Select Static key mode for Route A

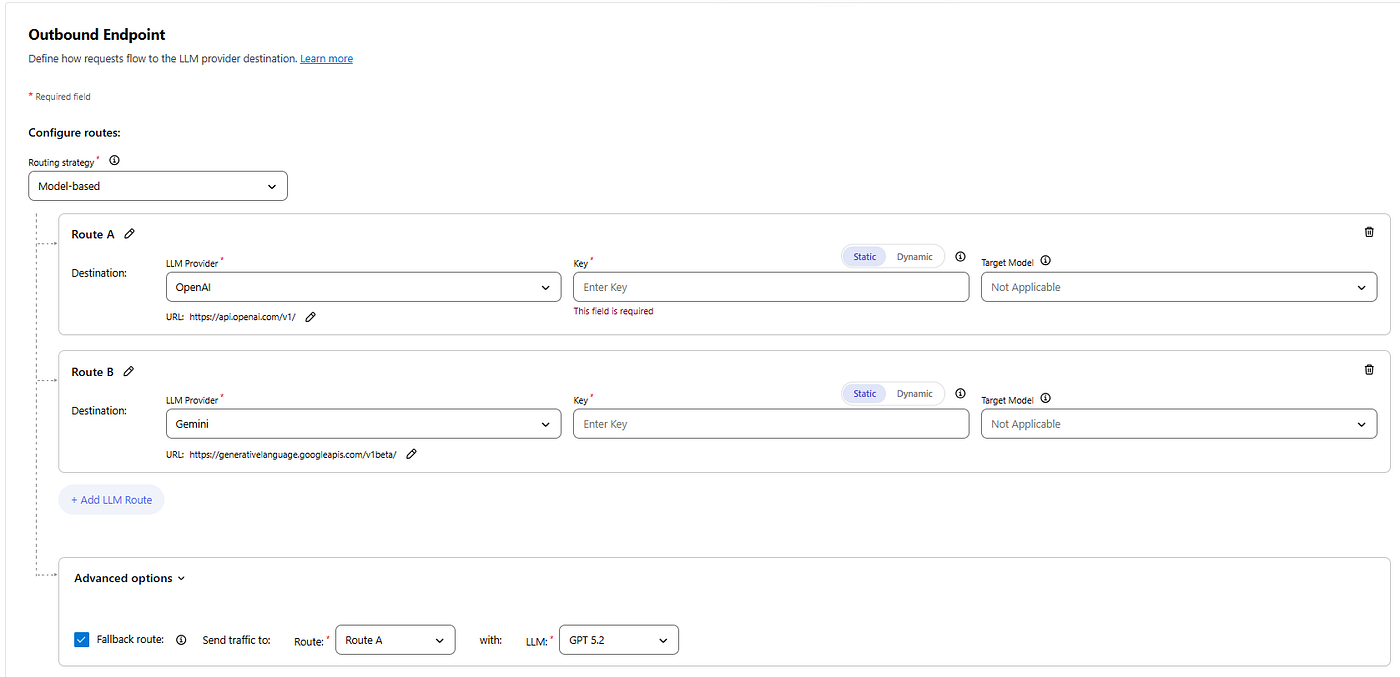pos(864,257)
